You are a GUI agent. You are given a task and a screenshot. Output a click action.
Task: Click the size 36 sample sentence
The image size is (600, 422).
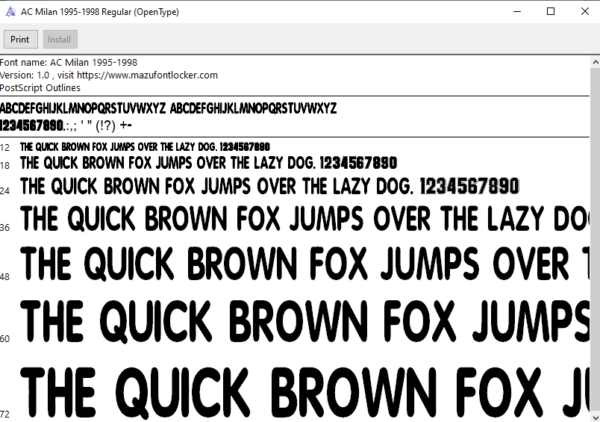click(x=305, y=218)
